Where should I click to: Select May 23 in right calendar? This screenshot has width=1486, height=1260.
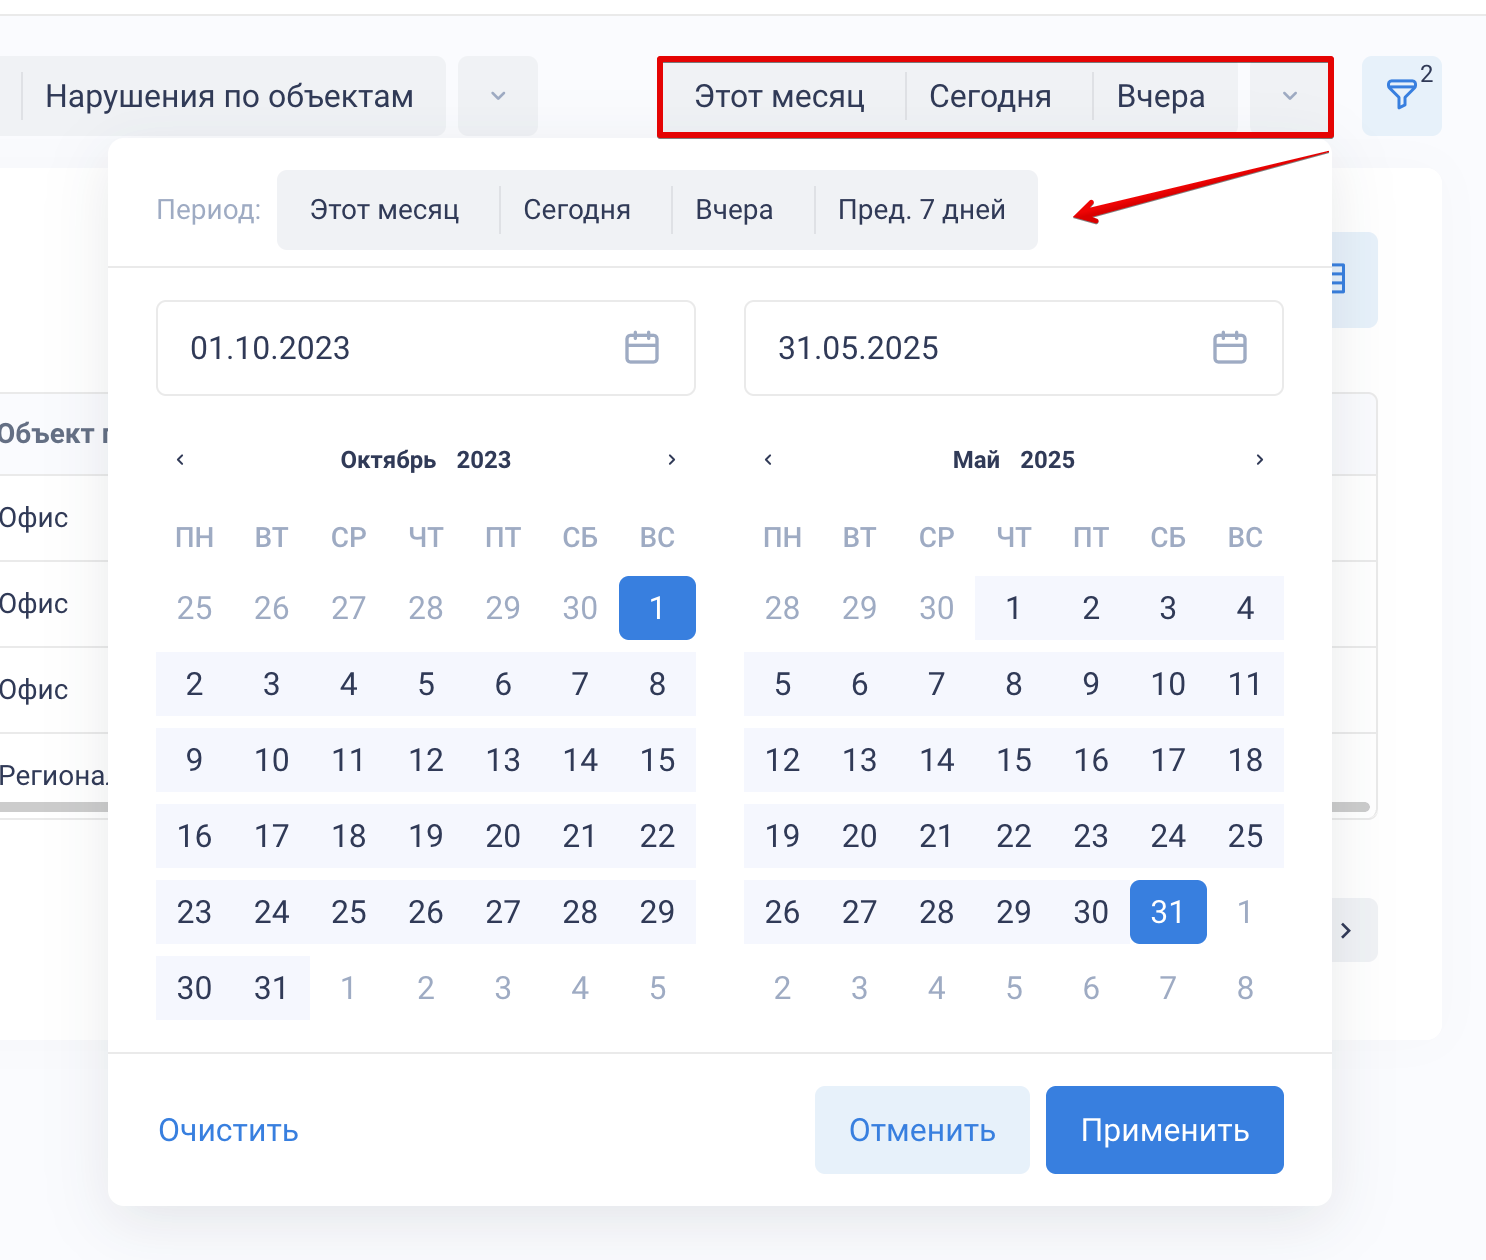[1091, 836]
